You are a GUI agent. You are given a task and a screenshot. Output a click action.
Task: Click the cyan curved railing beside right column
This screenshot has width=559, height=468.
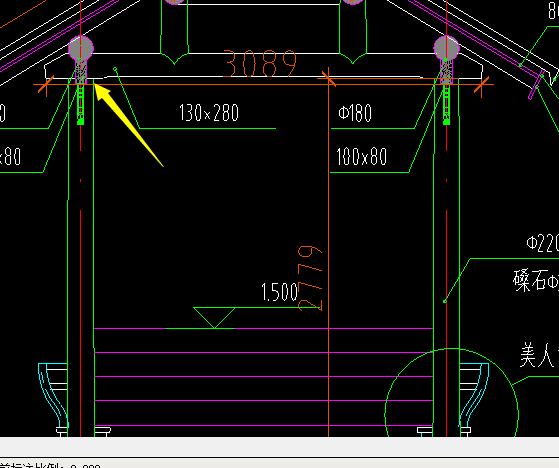(x=474, y=395)
